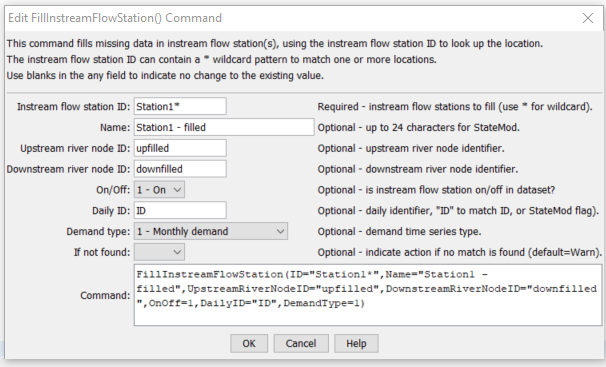Click the Cancel button
The image size is (606, 367).
301,343
